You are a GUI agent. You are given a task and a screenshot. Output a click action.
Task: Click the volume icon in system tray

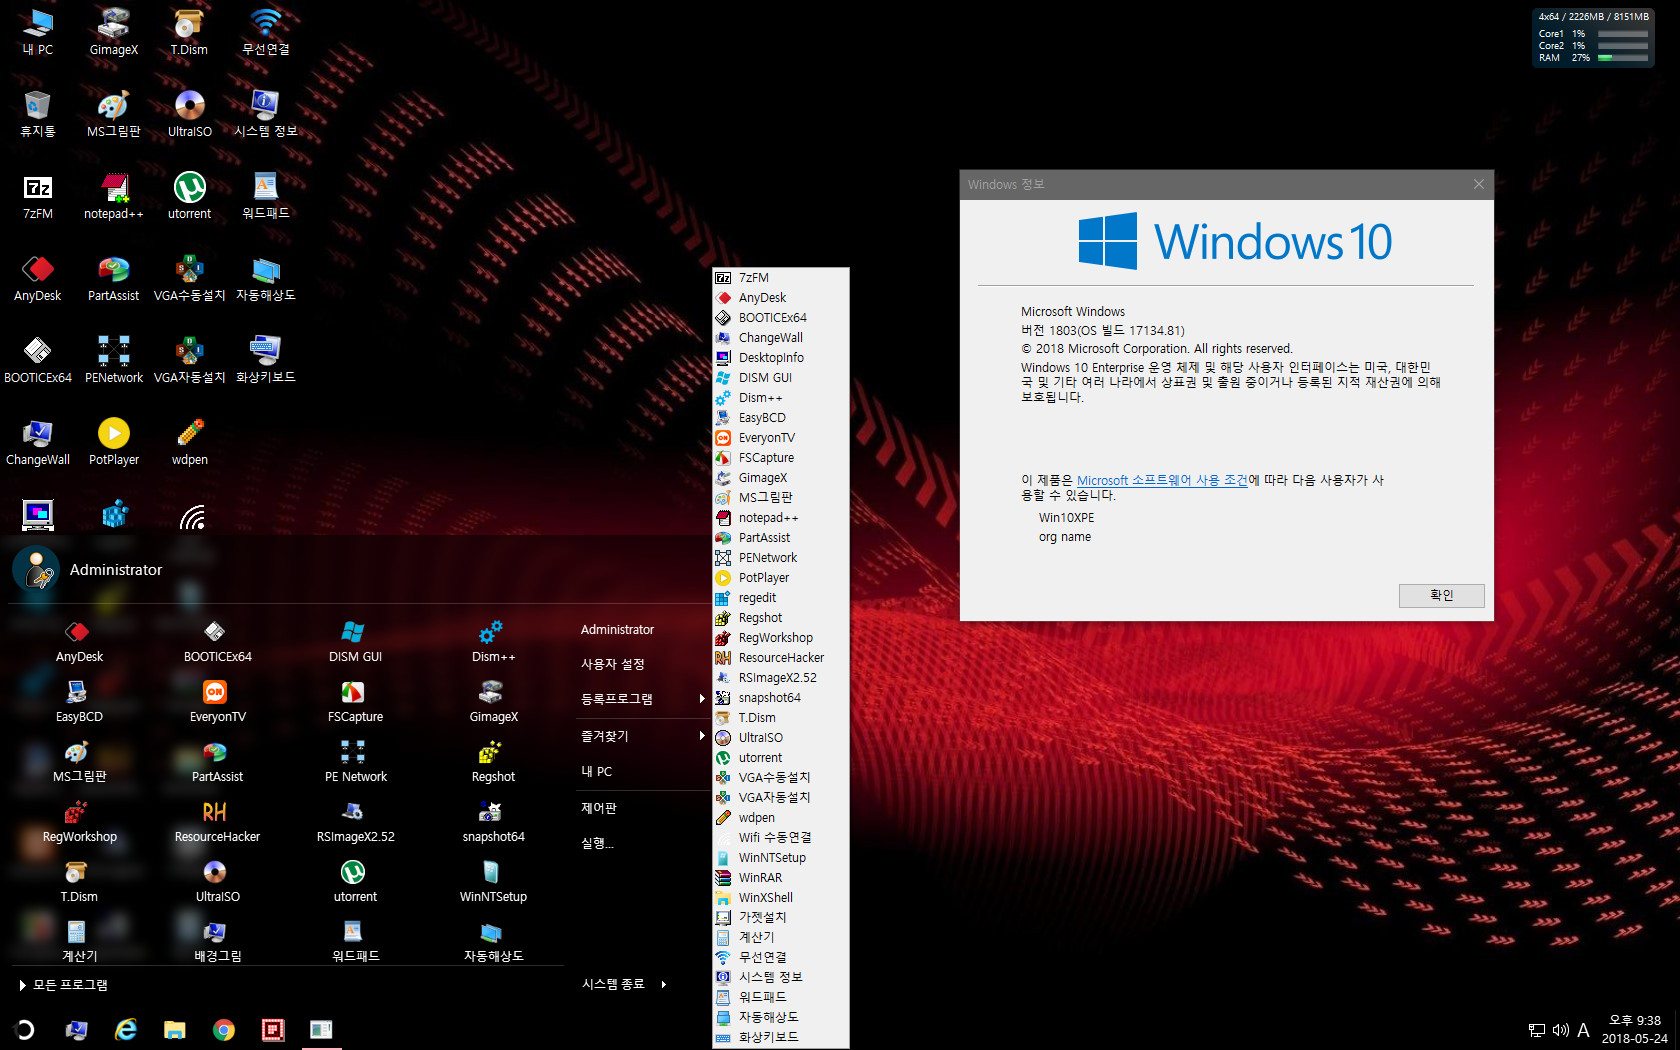[x=1560, y=1030]
